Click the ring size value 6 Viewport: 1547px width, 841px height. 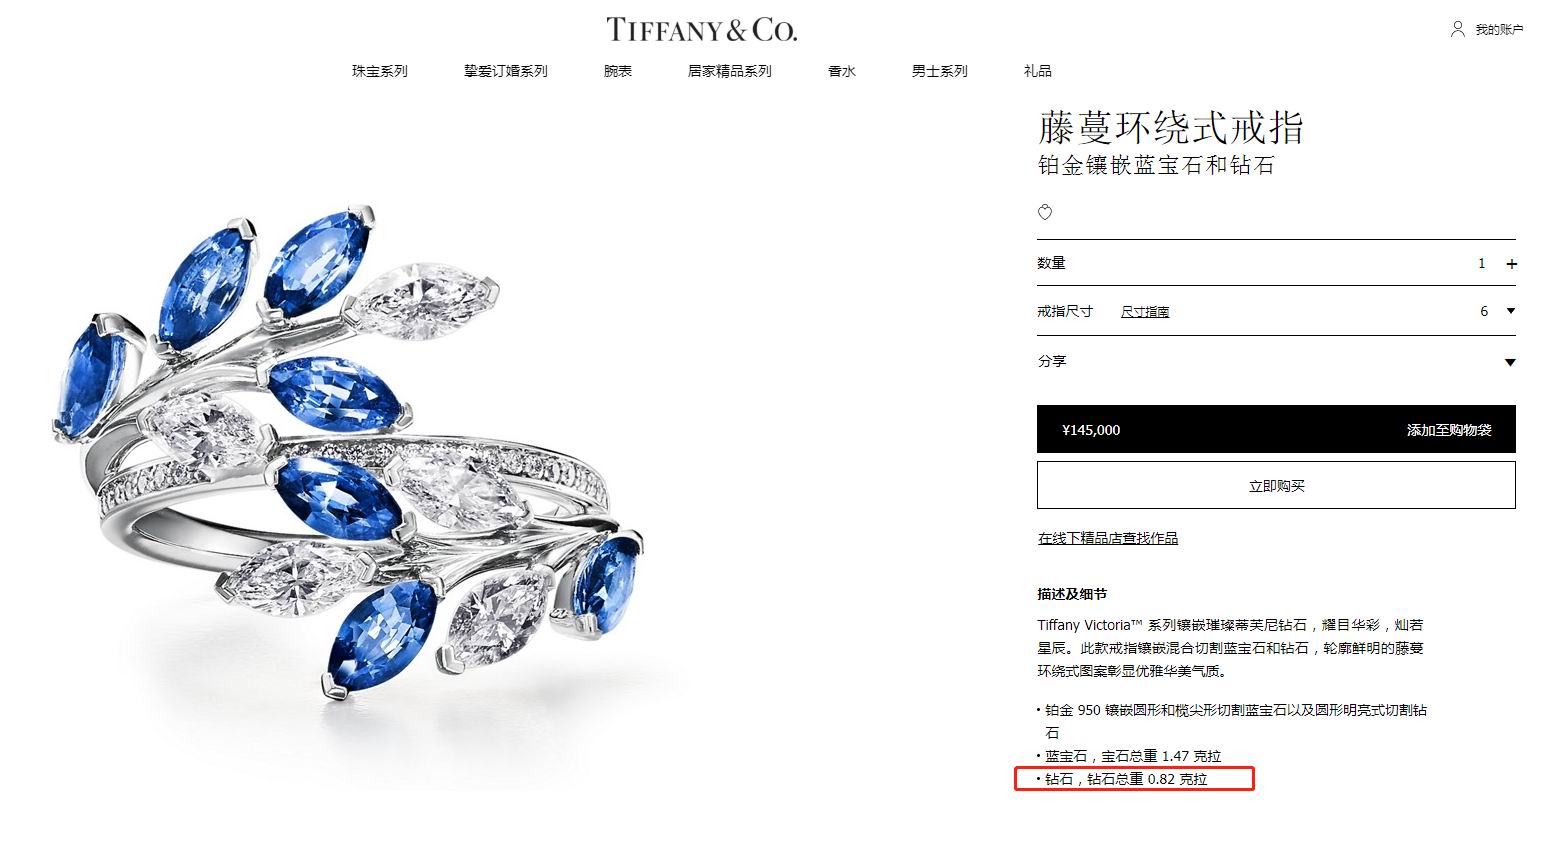click(x=1484, y=311)
